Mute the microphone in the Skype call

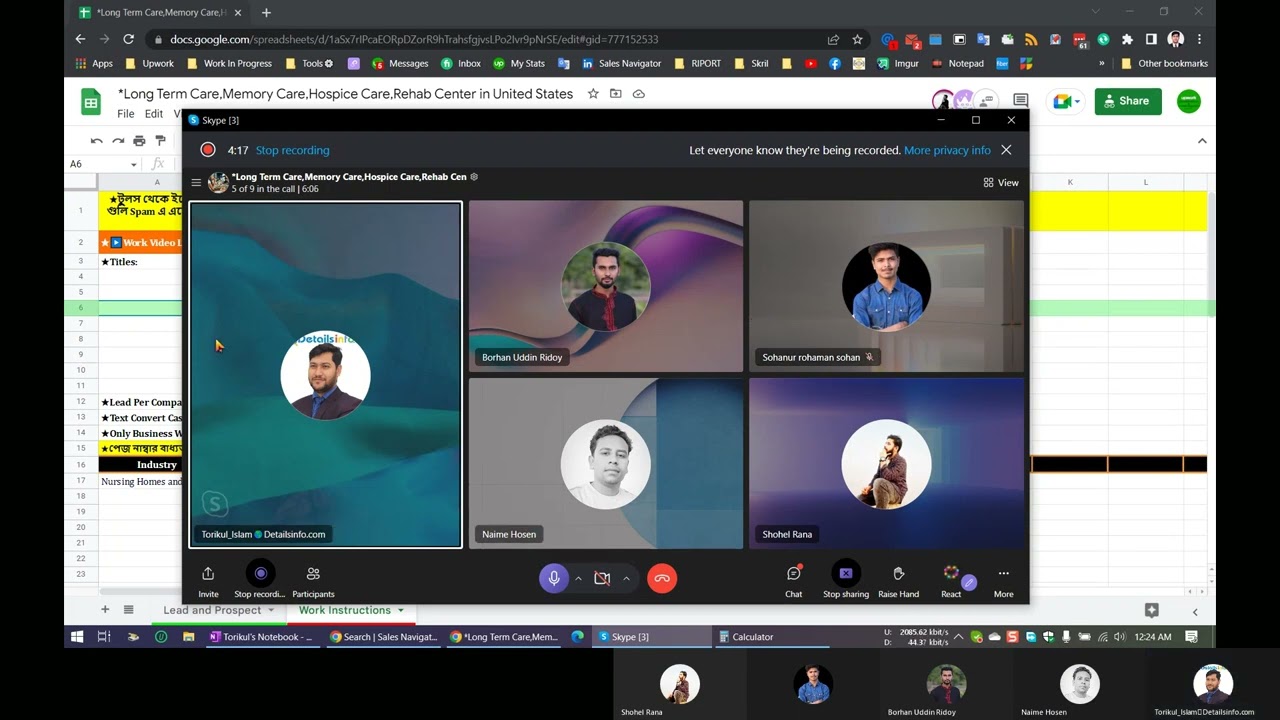click(x=553, y=578)
